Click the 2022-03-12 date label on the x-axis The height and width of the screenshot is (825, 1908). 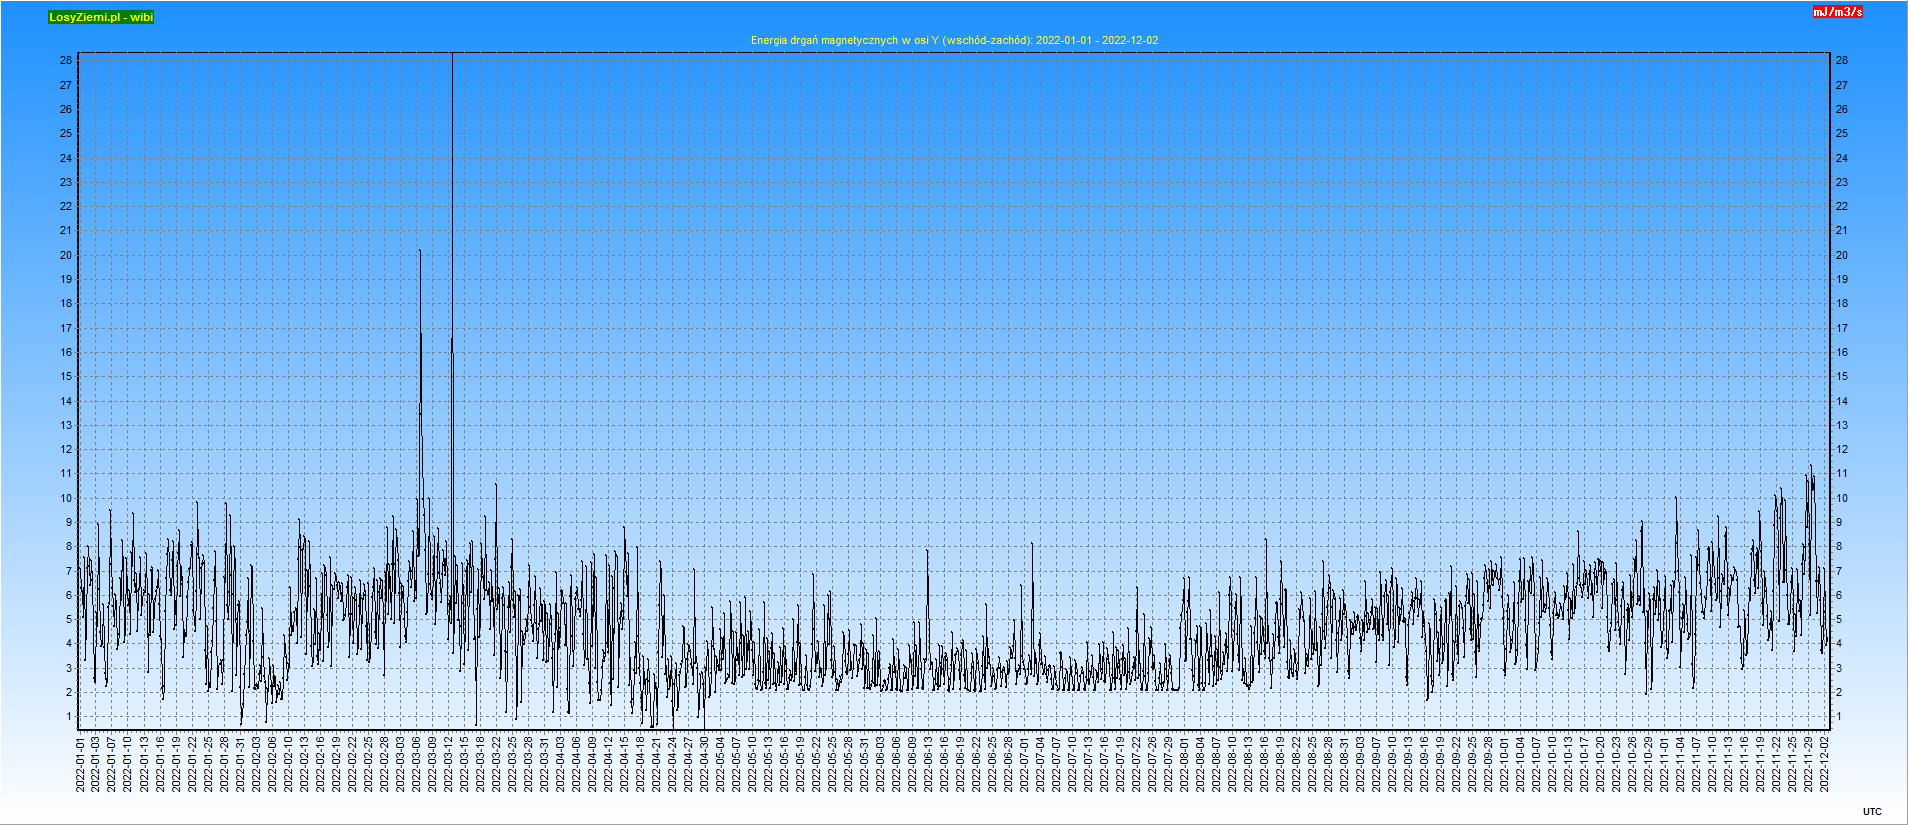(x=449, y=765)
